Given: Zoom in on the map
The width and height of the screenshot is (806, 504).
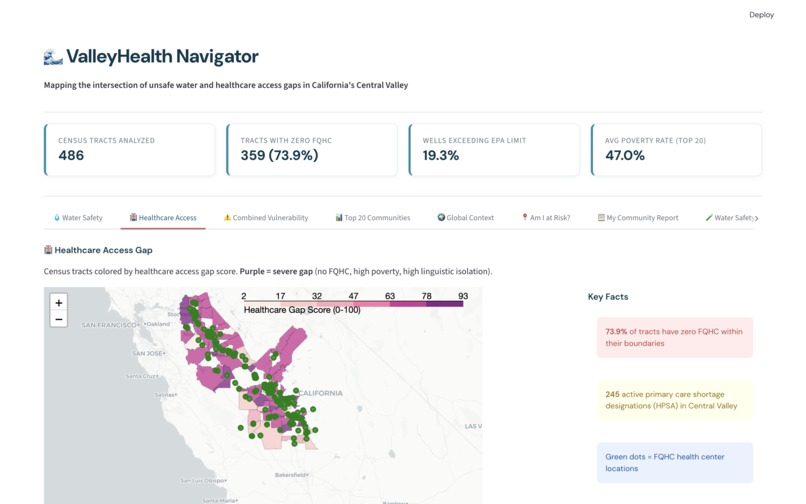Looking at the screenshot, I should (59, 303).
